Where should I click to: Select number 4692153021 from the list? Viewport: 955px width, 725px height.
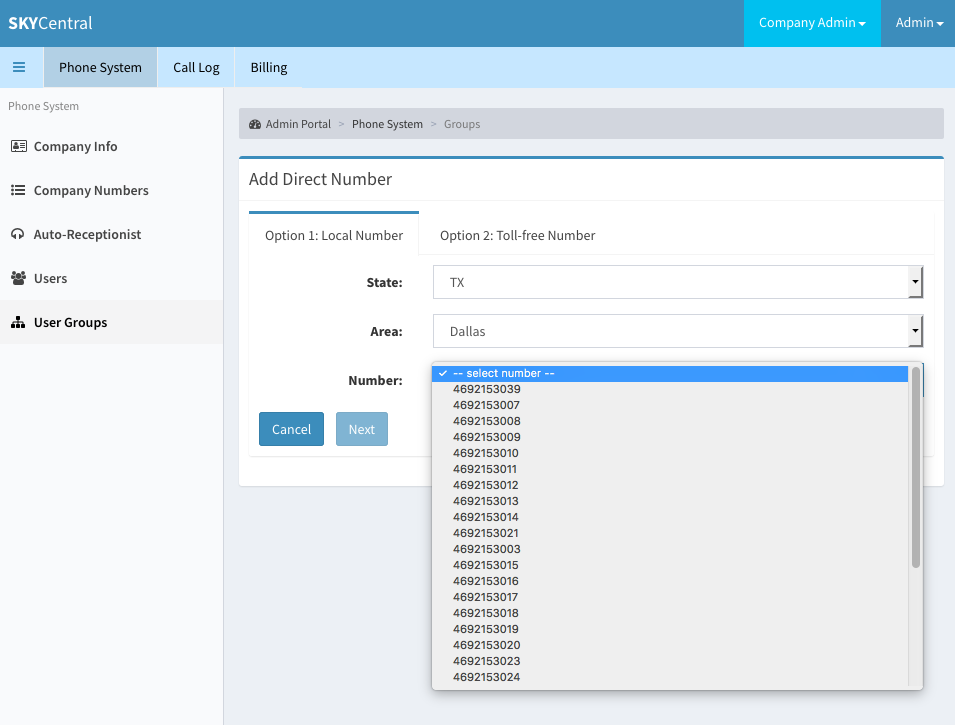[x=670, y=533]
